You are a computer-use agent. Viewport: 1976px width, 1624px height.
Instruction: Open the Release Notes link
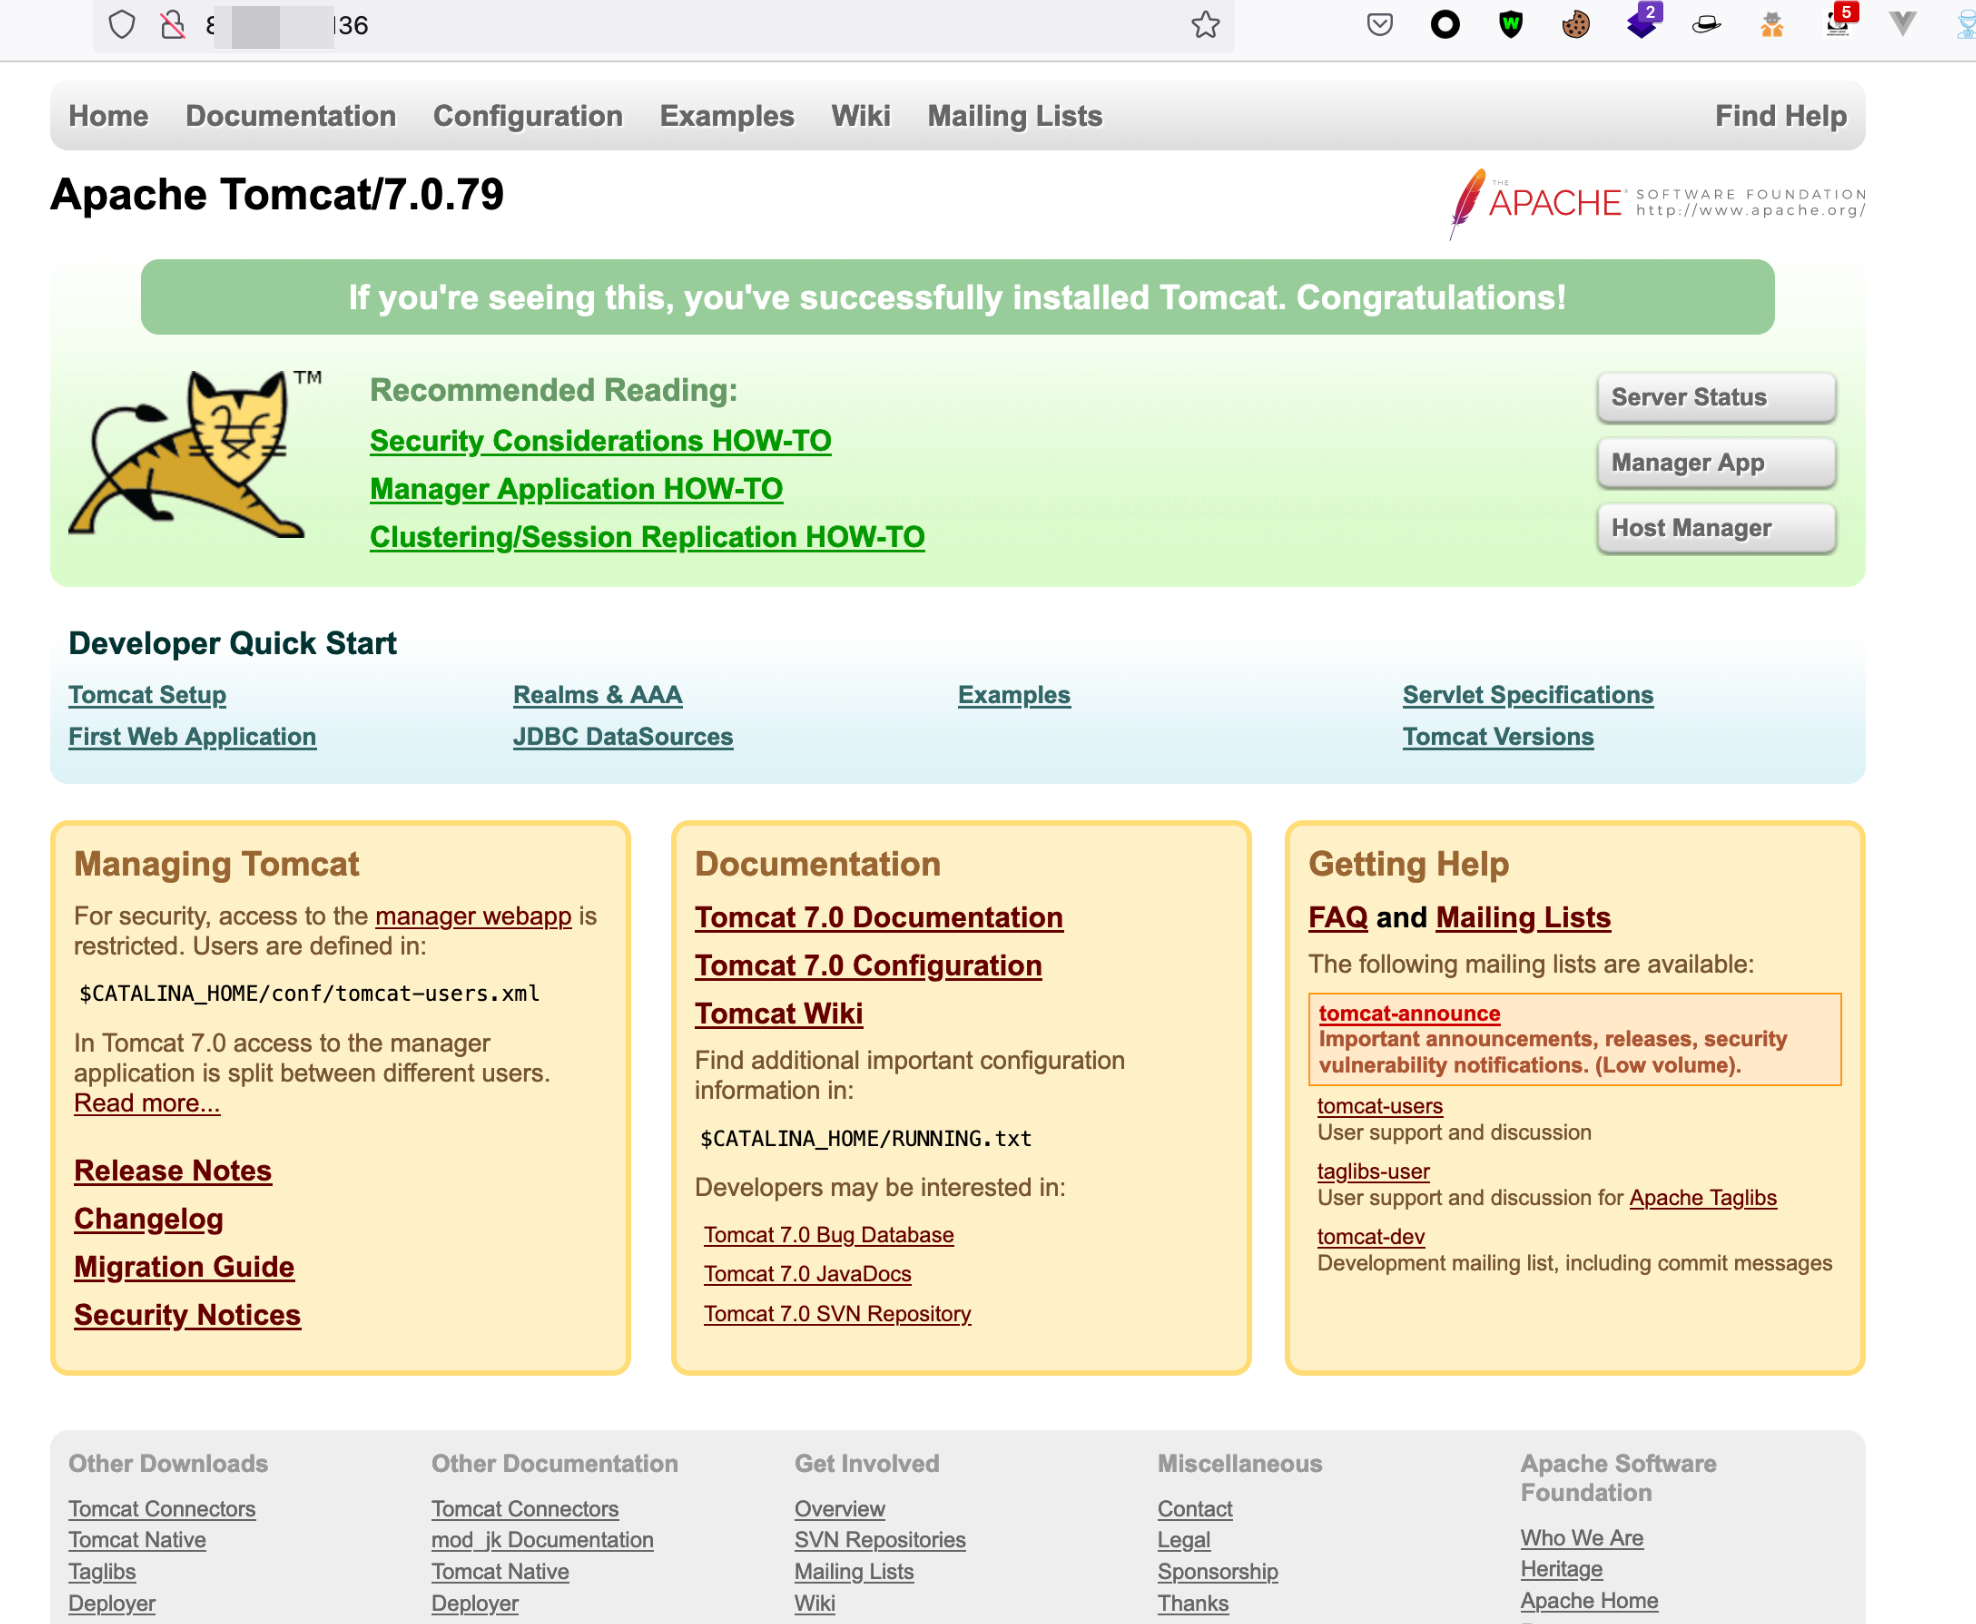point(173,1171)
